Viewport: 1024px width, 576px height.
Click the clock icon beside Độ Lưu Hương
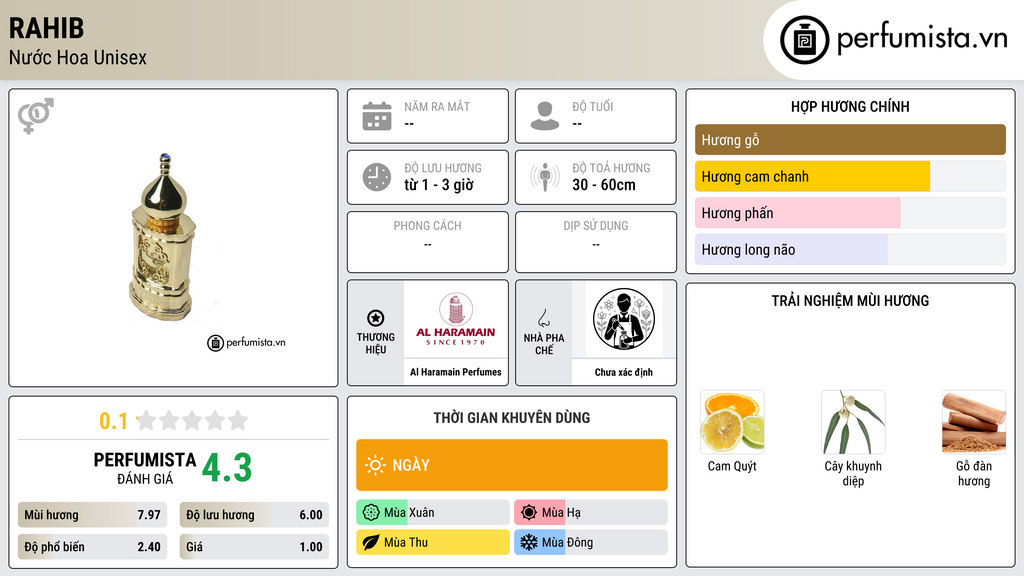coord(377,177)
